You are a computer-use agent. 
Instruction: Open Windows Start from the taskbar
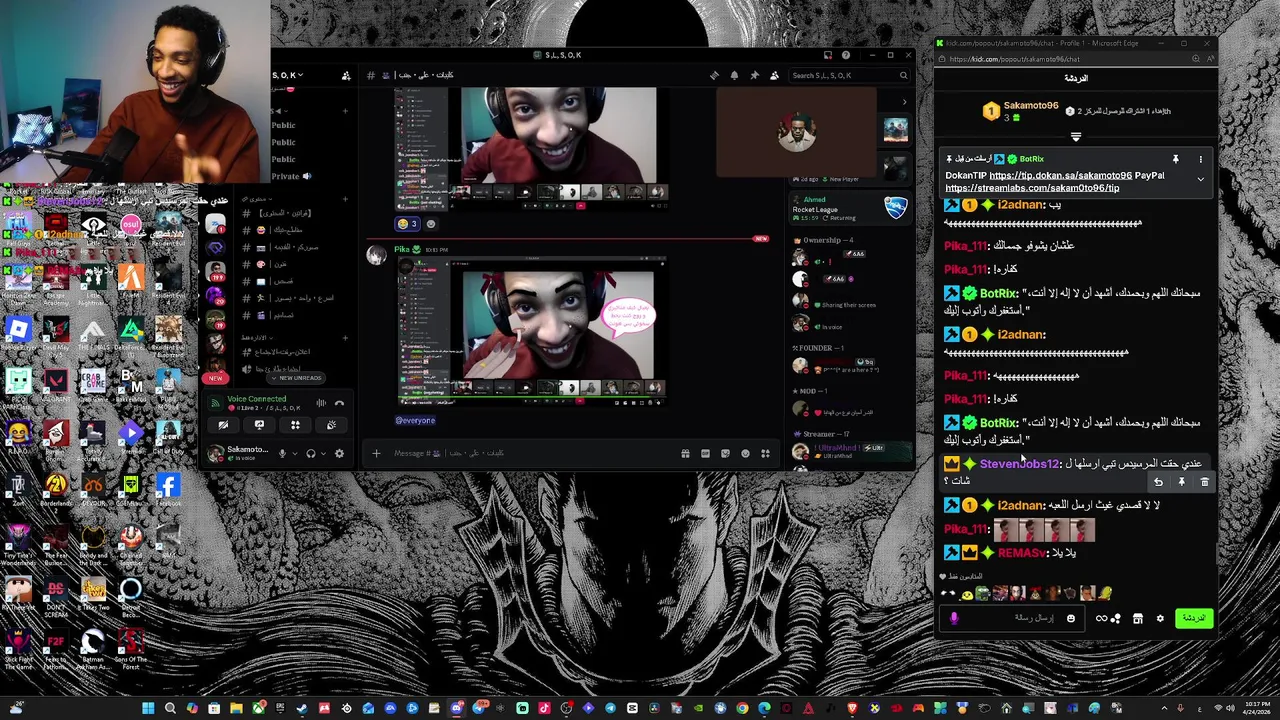tap(148, 708)
